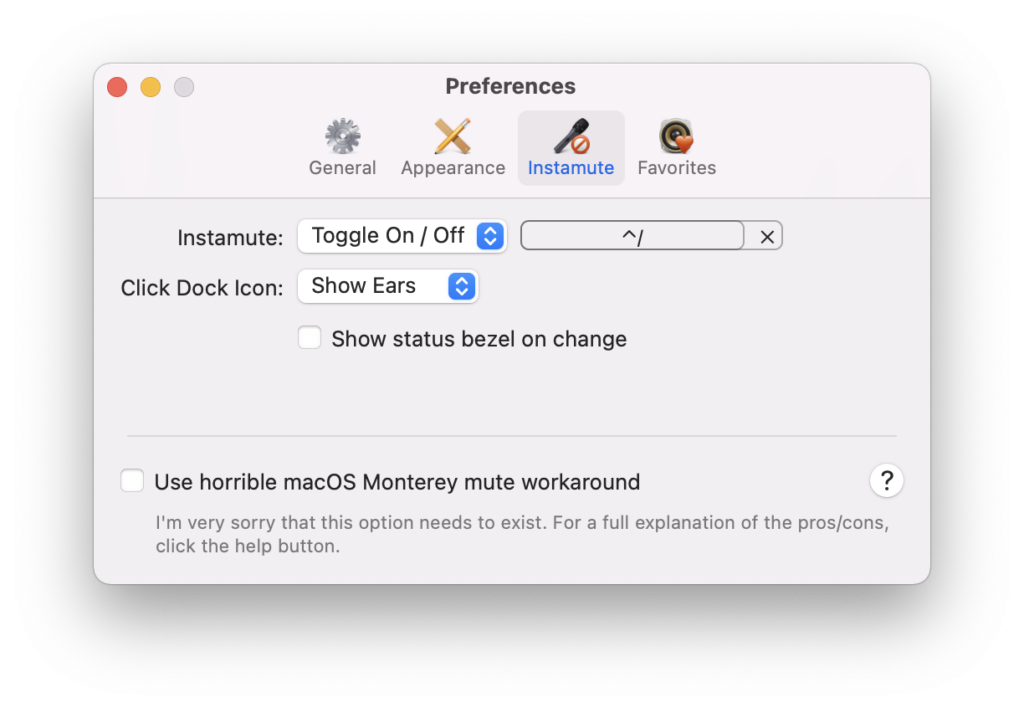This screenshot has height=708, width=1024.
Task: Open the General preferences gear icon
Action: tap(342, 136)
